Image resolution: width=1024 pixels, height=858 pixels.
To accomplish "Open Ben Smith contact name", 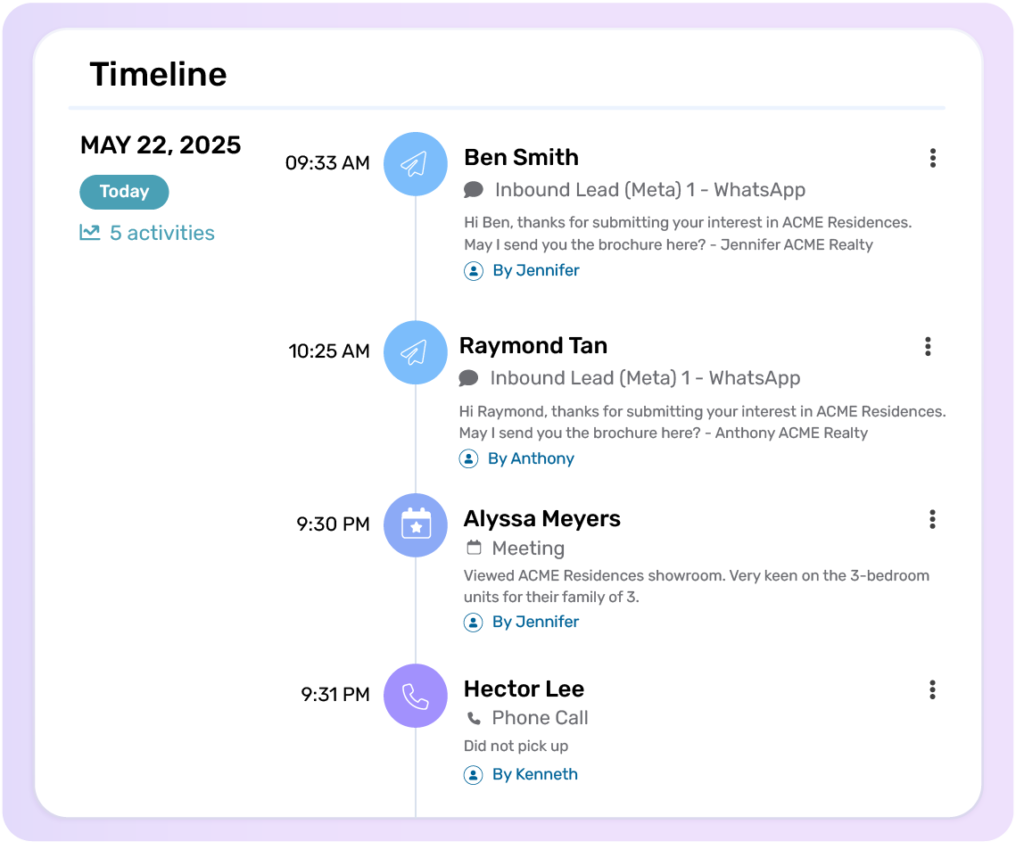I will [x=521, y=158].
